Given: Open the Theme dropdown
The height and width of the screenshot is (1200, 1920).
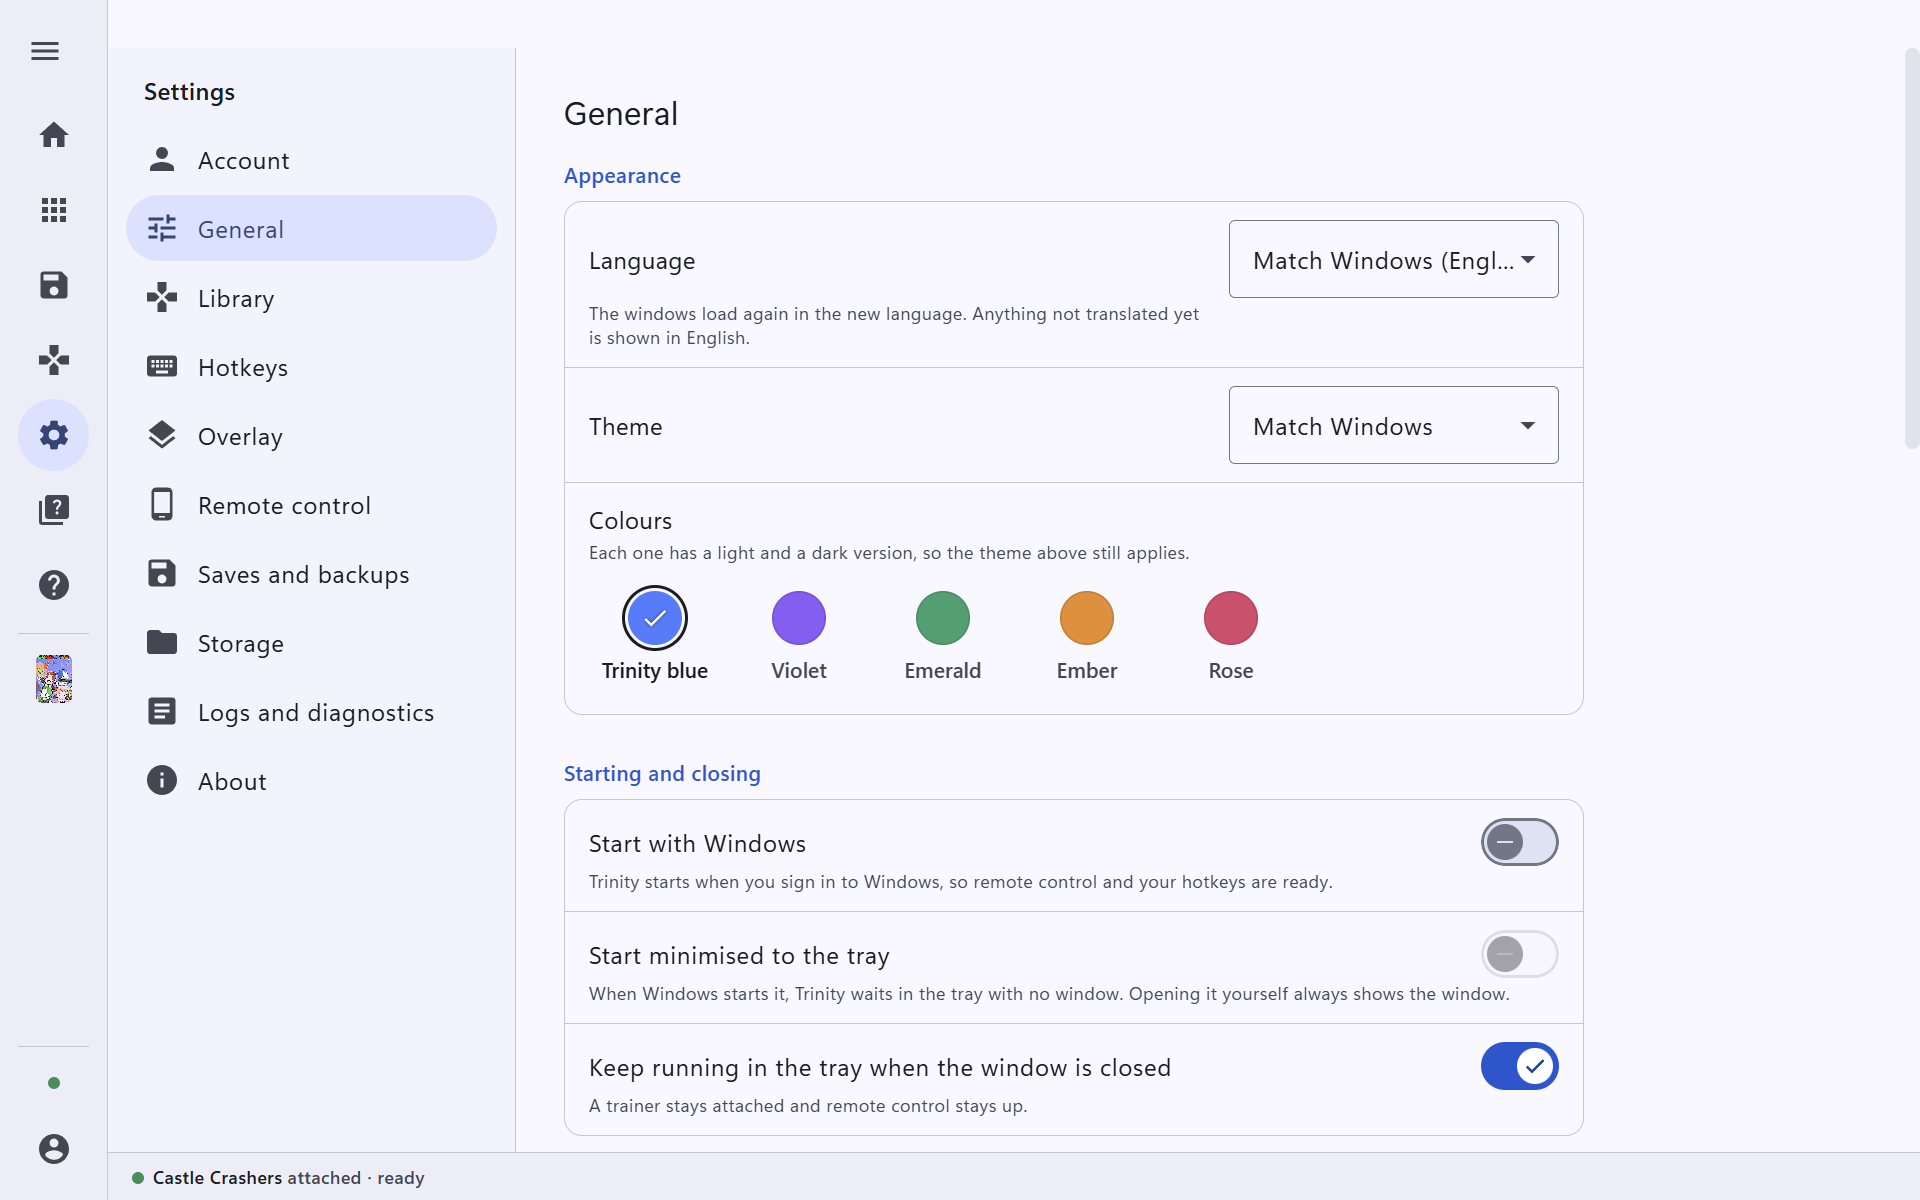Looking at the screenshot, I should pos(1393,425).
